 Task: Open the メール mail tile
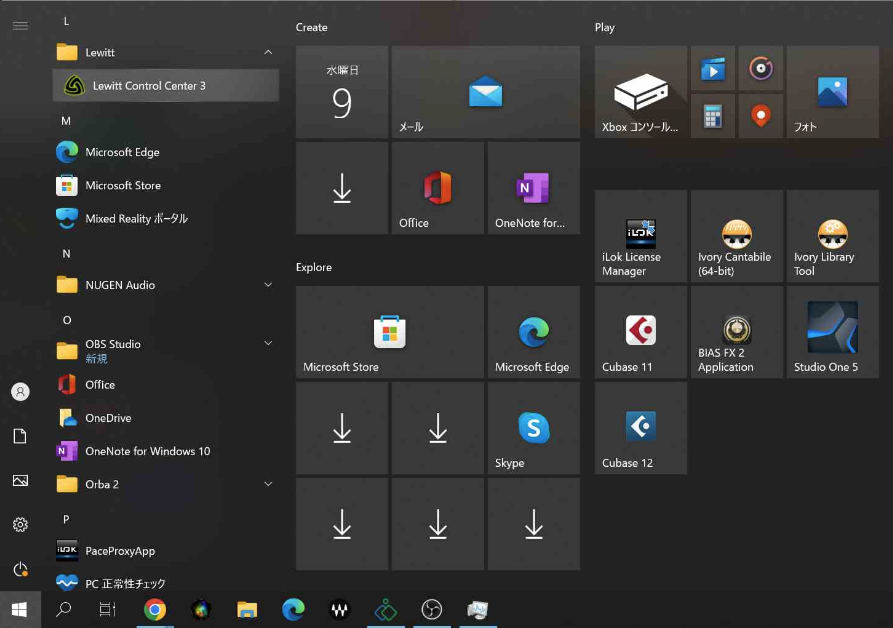(486, 92)
